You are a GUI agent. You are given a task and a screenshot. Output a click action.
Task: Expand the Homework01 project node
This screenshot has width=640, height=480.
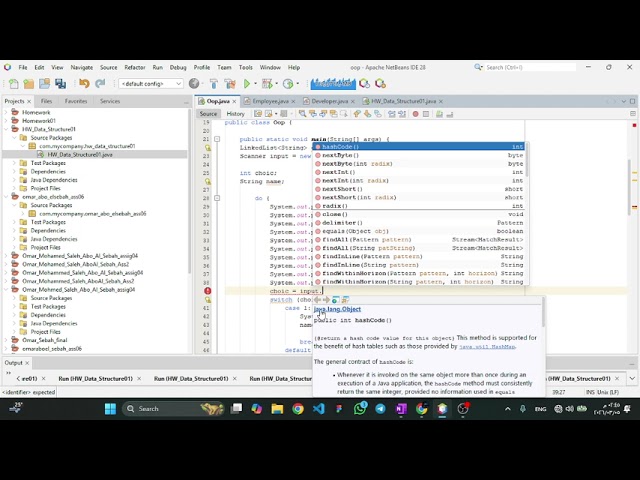[6, 121]
